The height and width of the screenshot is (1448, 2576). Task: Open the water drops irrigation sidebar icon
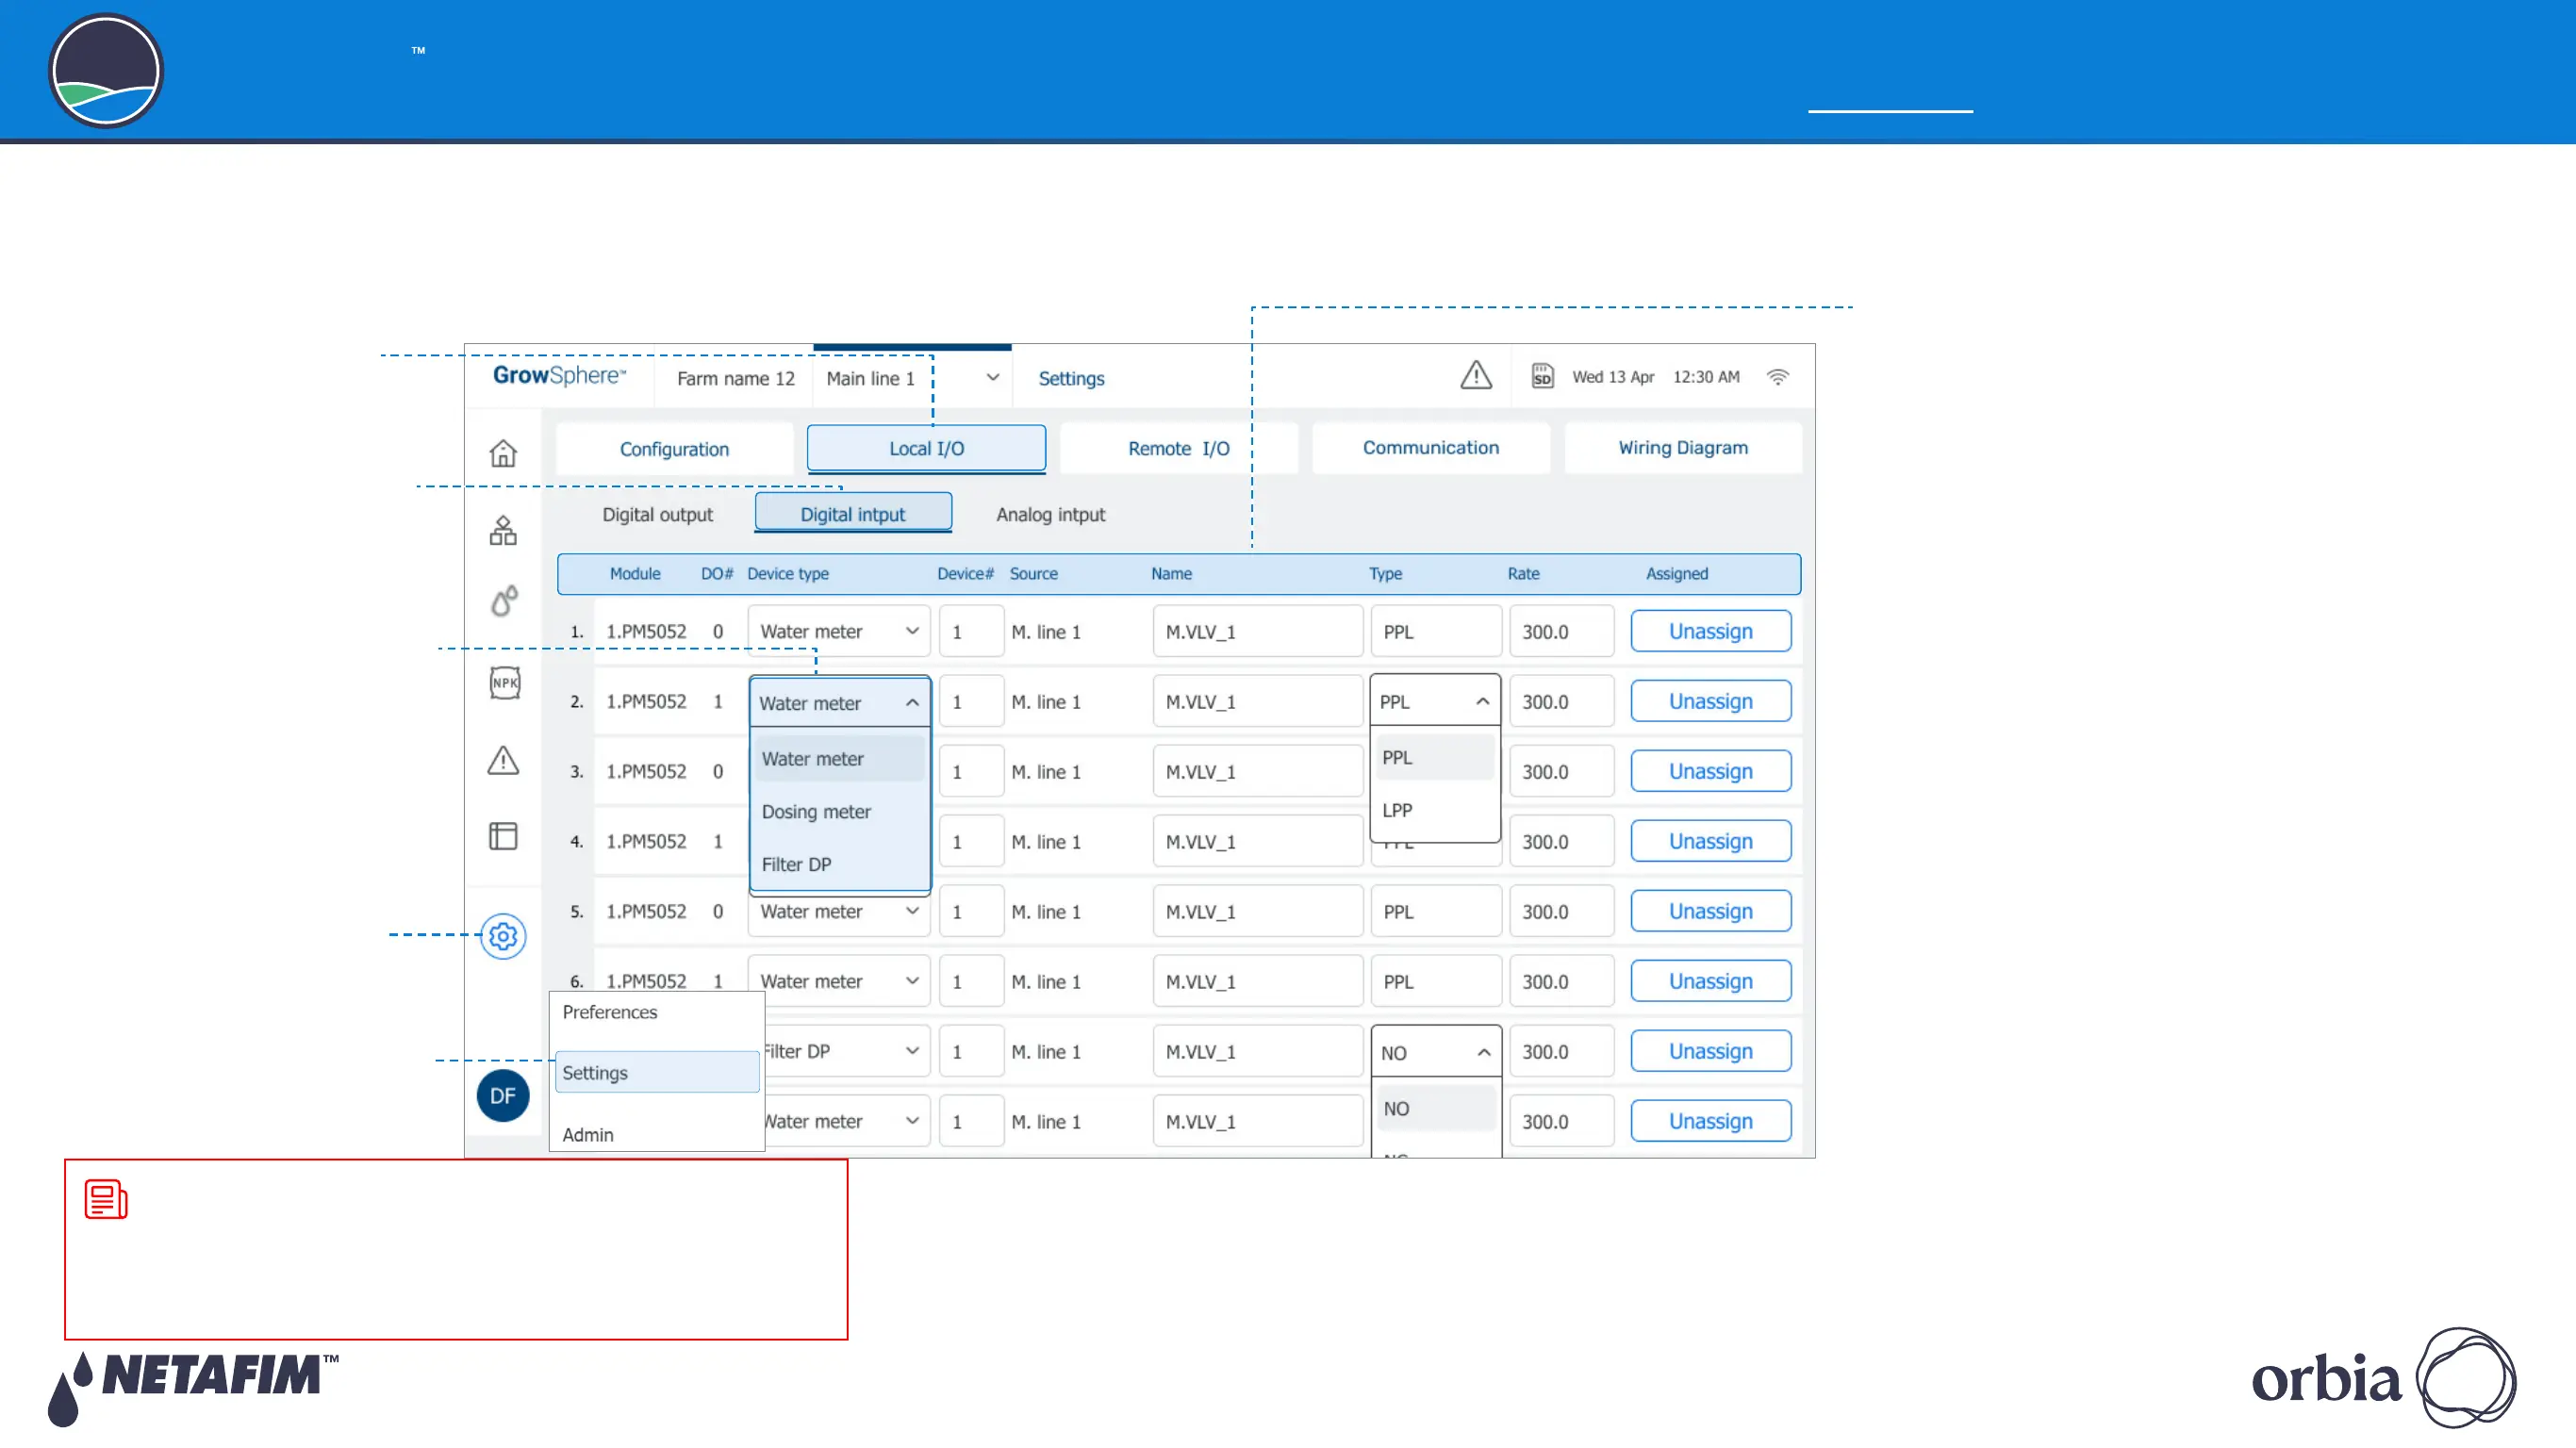pos(504,601)
